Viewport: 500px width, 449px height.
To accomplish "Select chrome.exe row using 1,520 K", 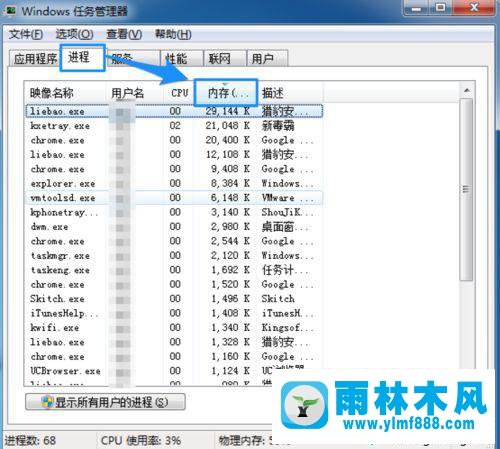I will [x=174, y=284].
